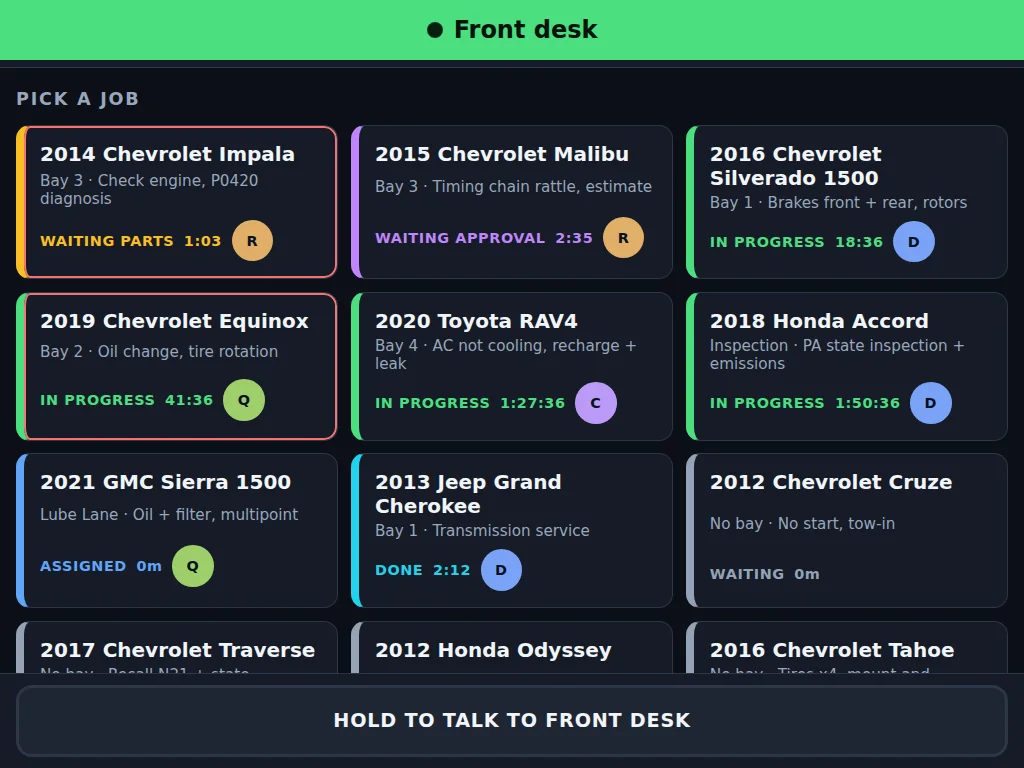Image resolution: width=1024 pixels, height=768 pixels.
Task: Hold the talk to front desk button
Action: (512, 720)
